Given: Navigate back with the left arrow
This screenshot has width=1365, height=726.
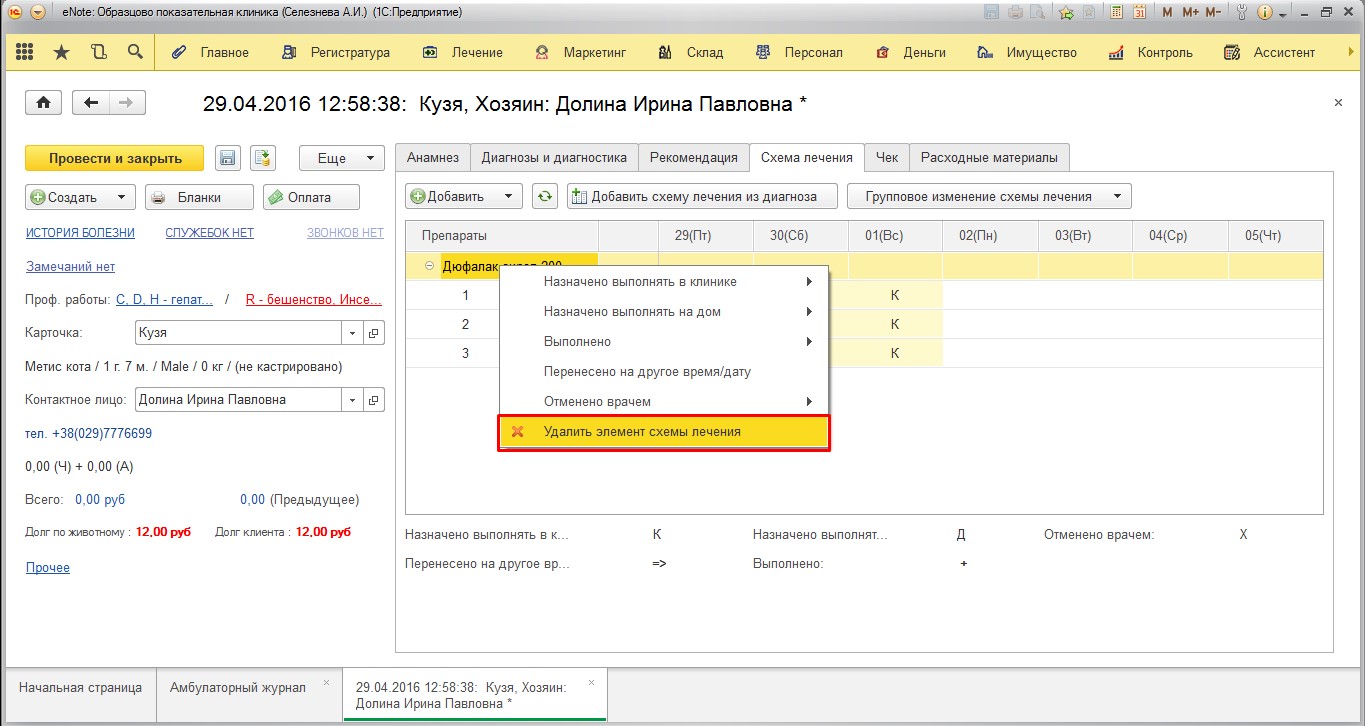Looking at the screenshot, I should [92, 103].
